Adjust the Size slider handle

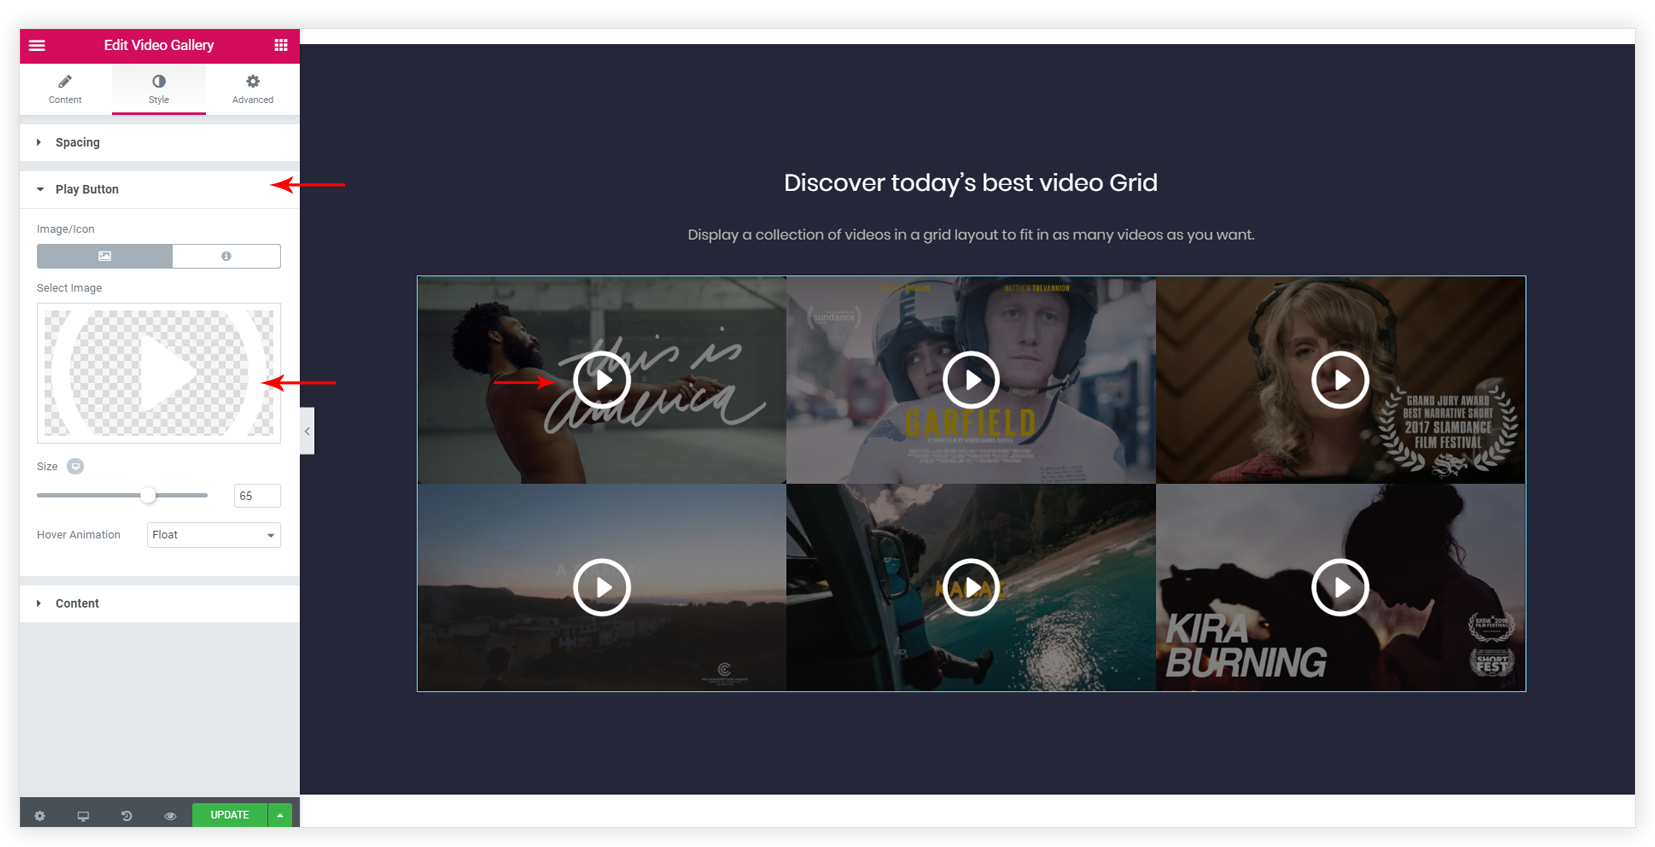tap(148, 495)
